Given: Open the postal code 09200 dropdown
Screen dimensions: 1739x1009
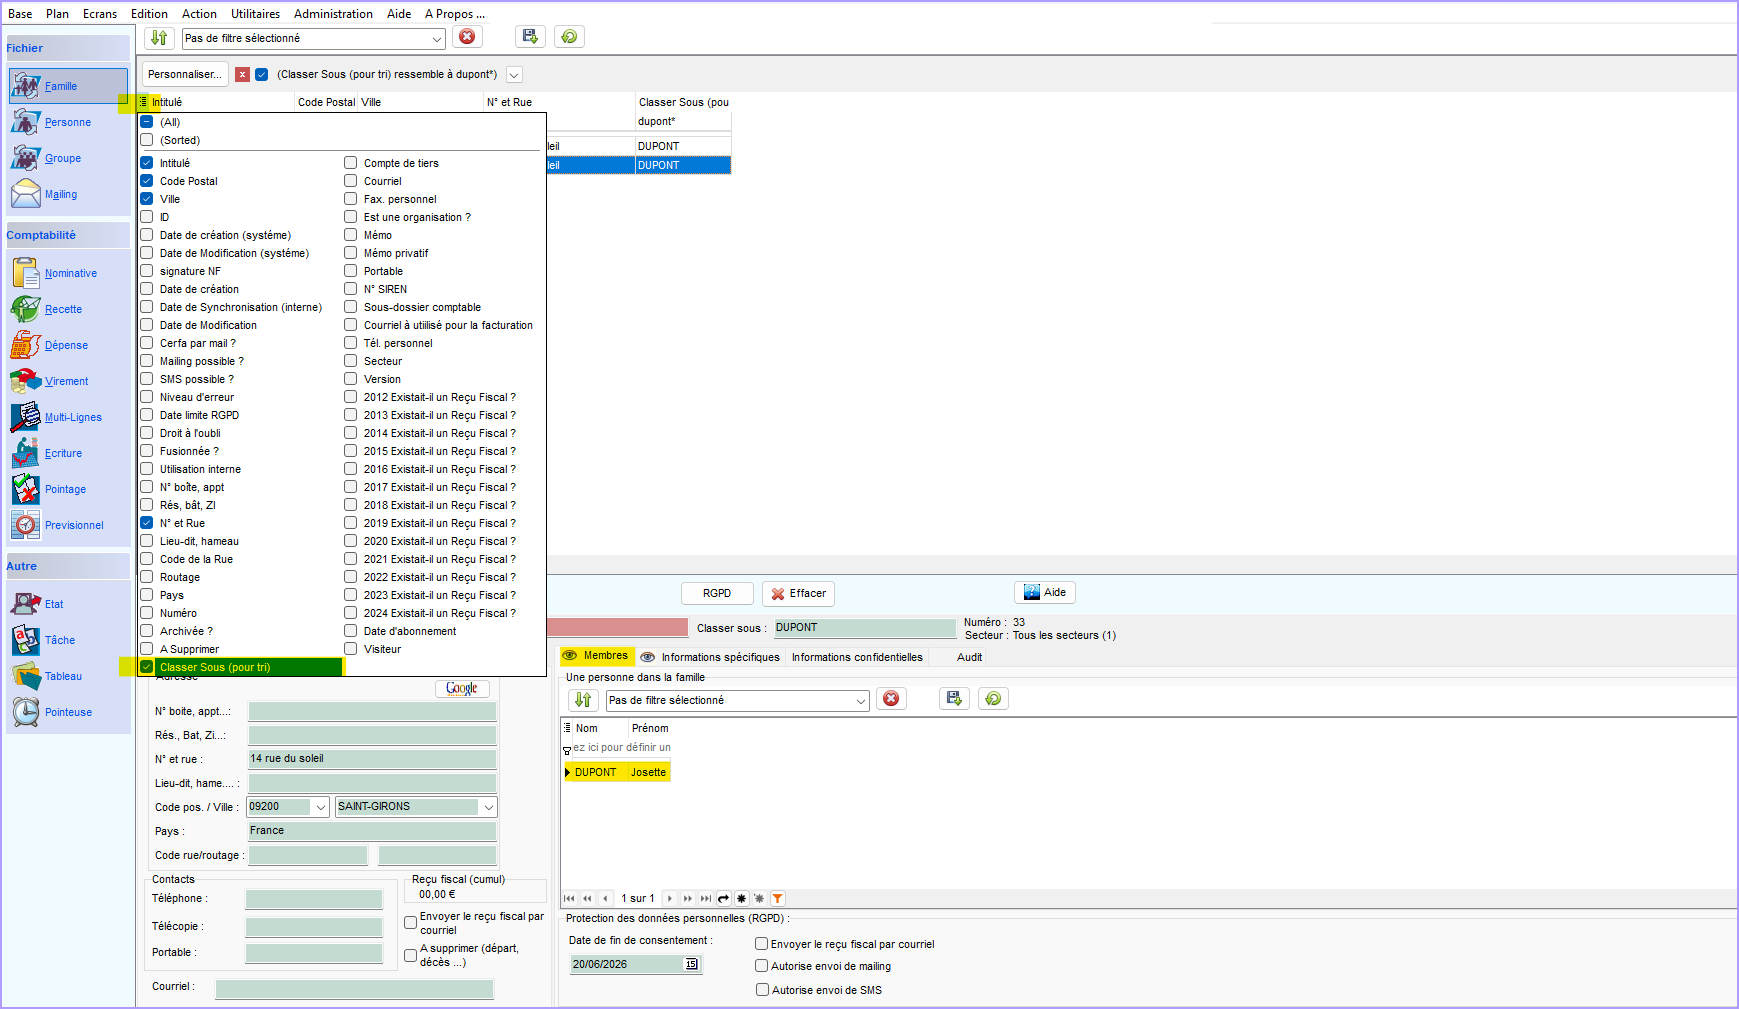Looking at the screenshot, I should [320, 807].
